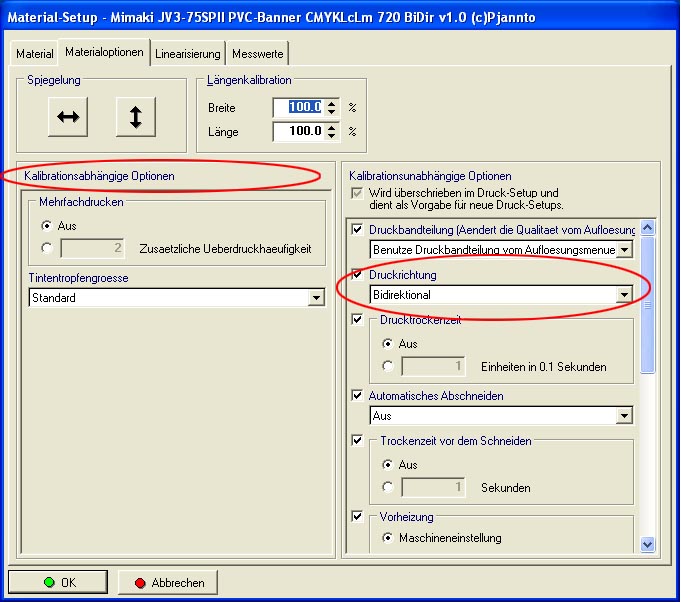The height and width of the screenshot is (602, 681).
Task: Click the options list scroll down arrow
Action: pyautogui.click(x=647, y=544)
